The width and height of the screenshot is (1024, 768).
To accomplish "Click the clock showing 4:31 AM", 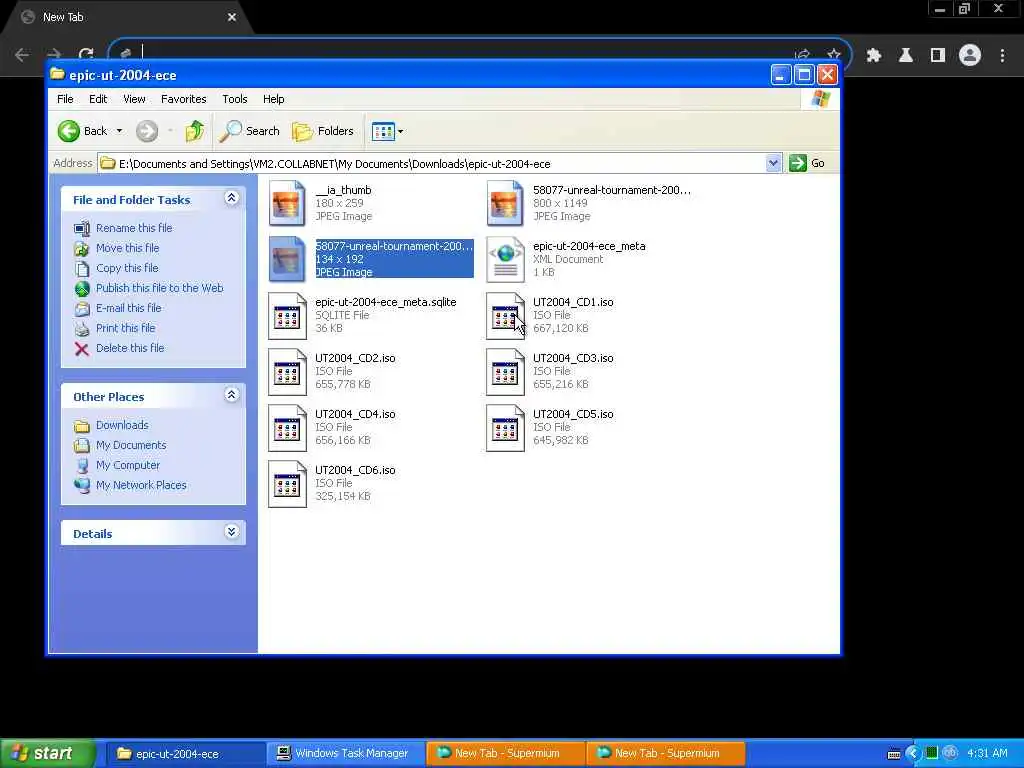I will 987,754.
